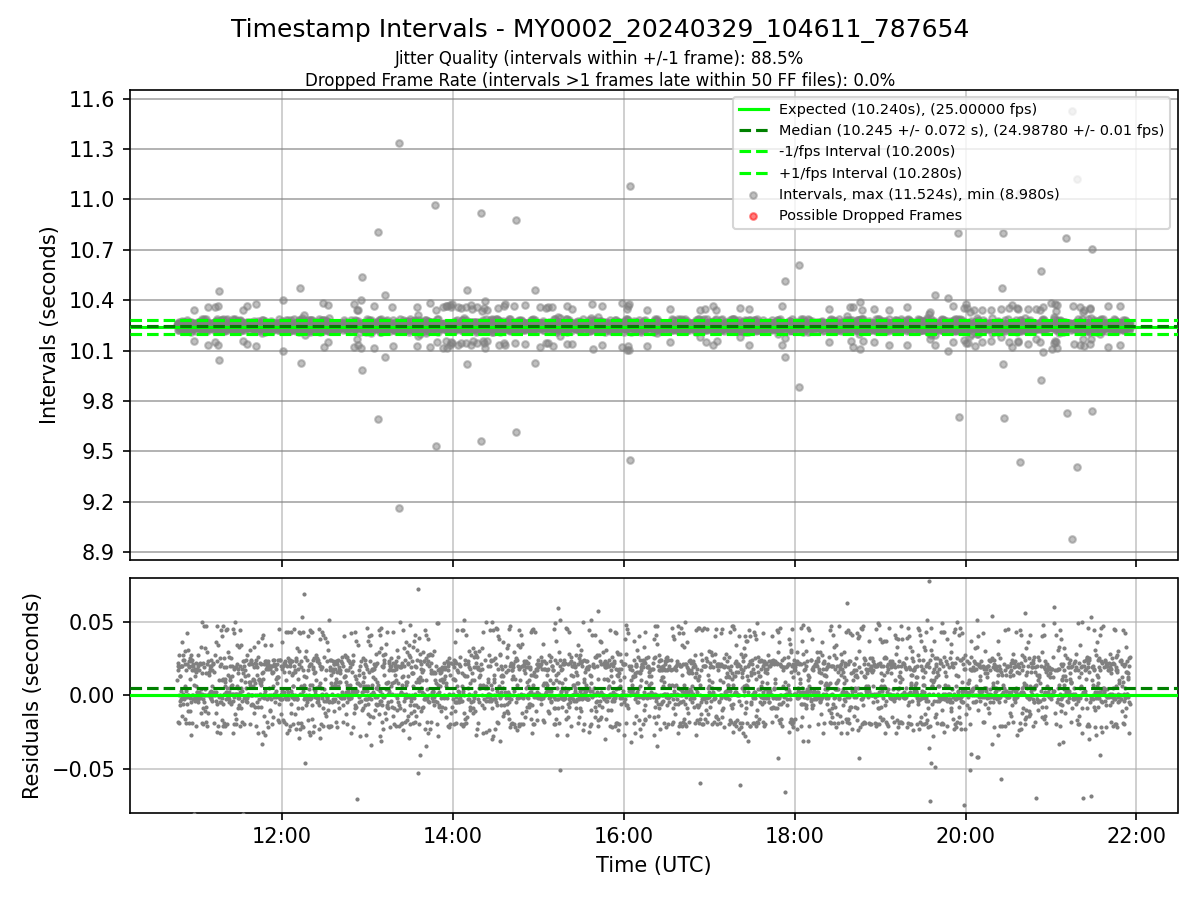Click the Jitter Quality 88.5% subtitle
This screenshot has width=1200, height=900.
pos(599,58)
